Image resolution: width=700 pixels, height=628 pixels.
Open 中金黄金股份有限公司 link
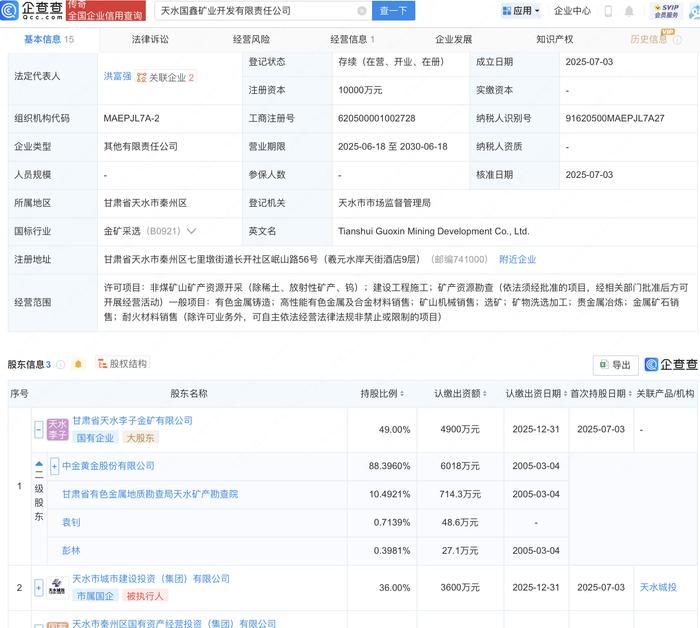(108, 466)
